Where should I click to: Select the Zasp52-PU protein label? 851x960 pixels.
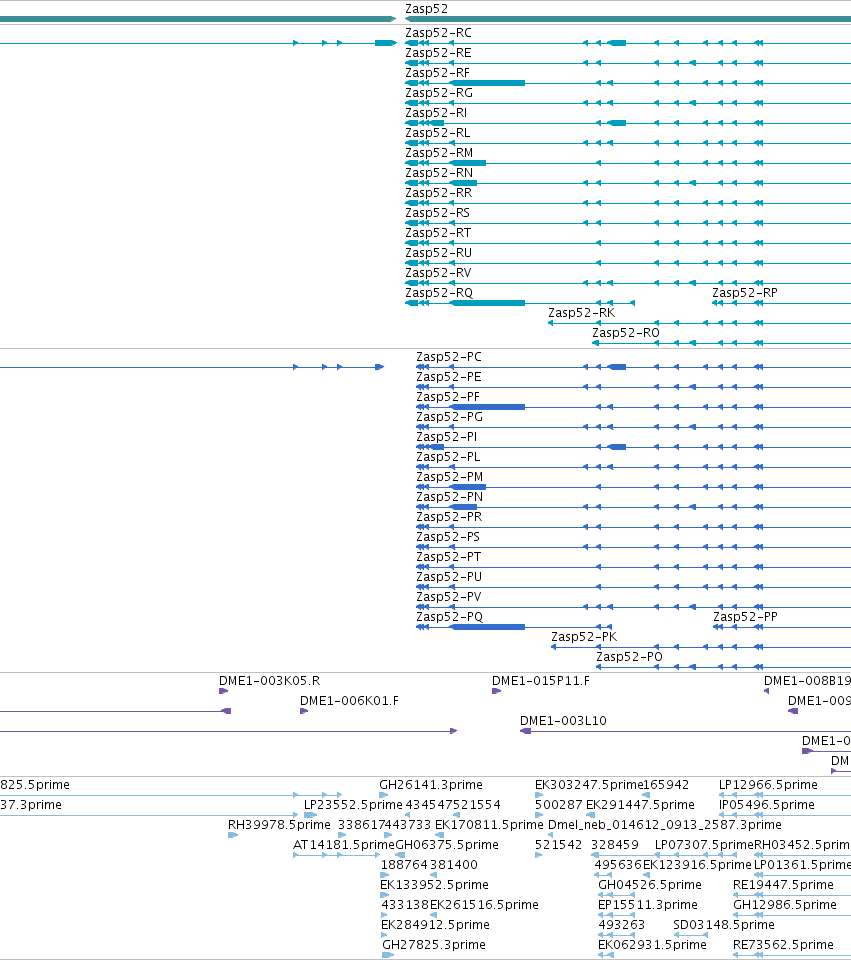(449, 577)
